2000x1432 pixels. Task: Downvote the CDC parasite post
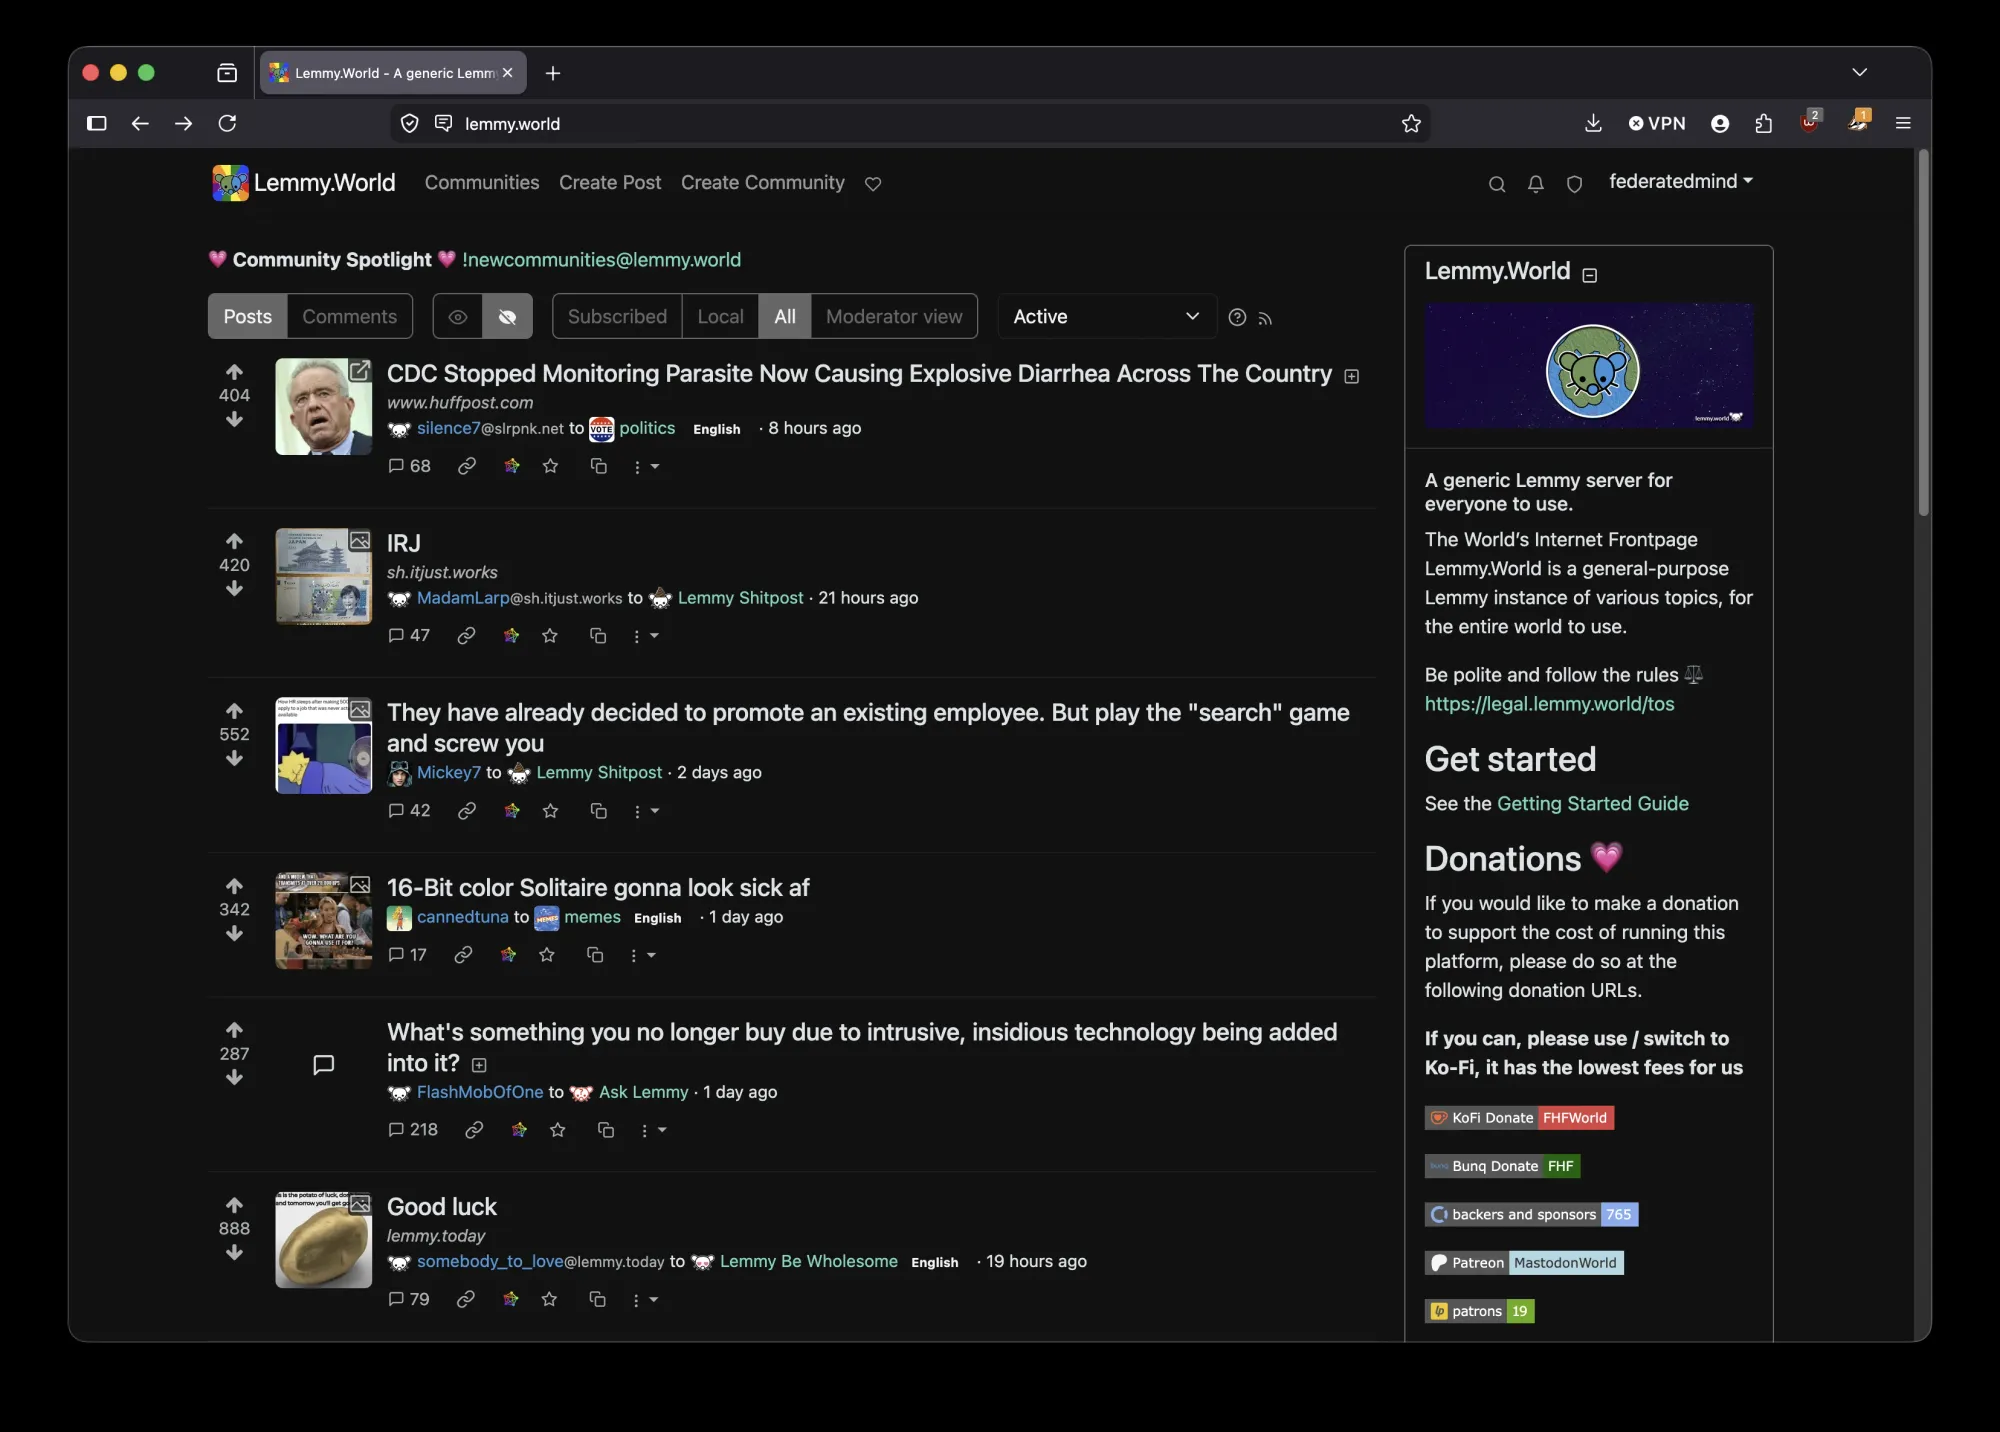[234, 419]
